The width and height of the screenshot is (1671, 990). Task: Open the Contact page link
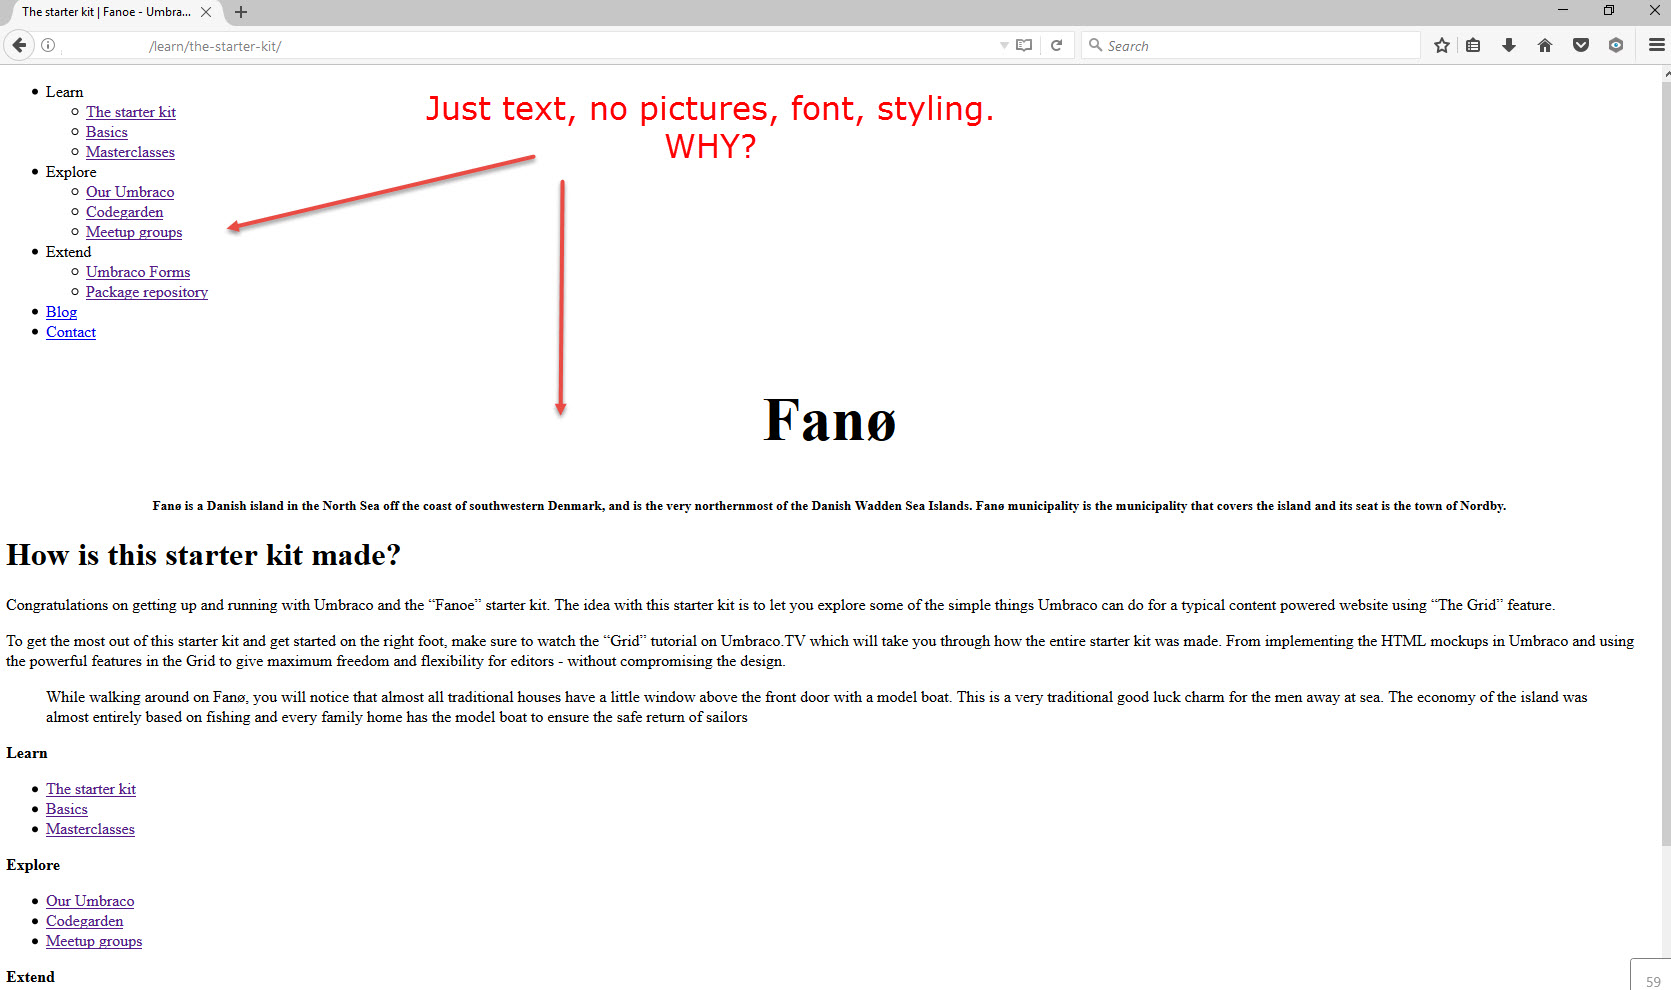(70, 332)
